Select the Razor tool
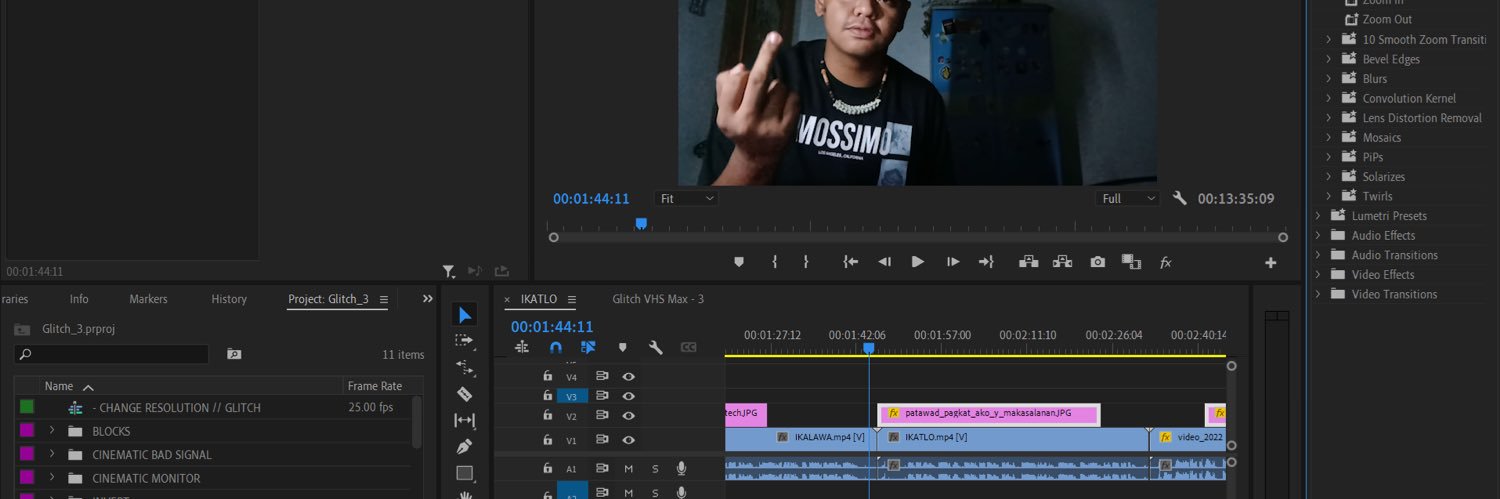 (464, 394)
